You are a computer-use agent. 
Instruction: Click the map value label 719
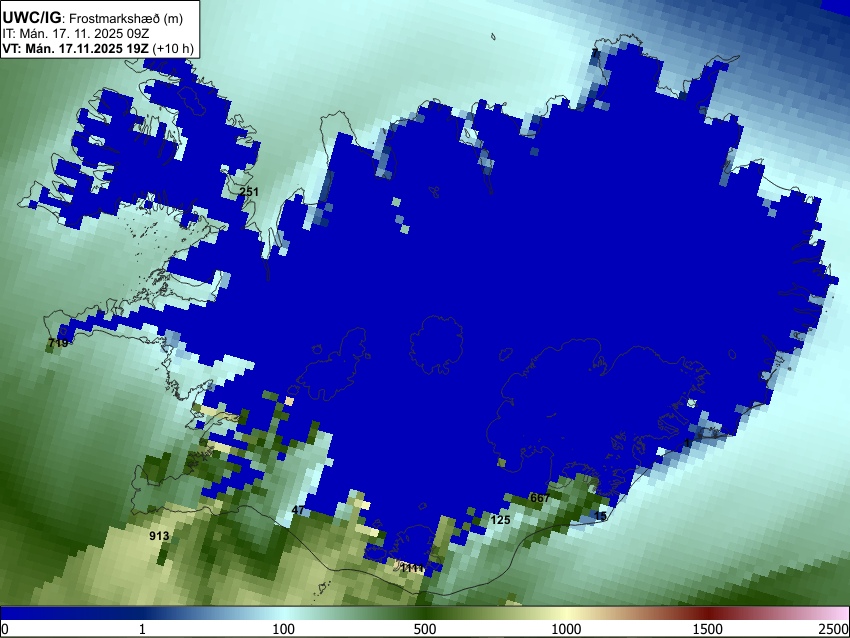tap(58, 343)
